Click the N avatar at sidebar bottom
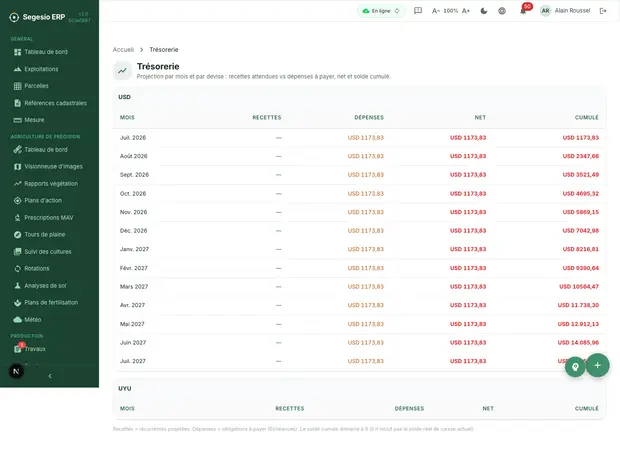620x457 pixels. (x=16, y=371)
